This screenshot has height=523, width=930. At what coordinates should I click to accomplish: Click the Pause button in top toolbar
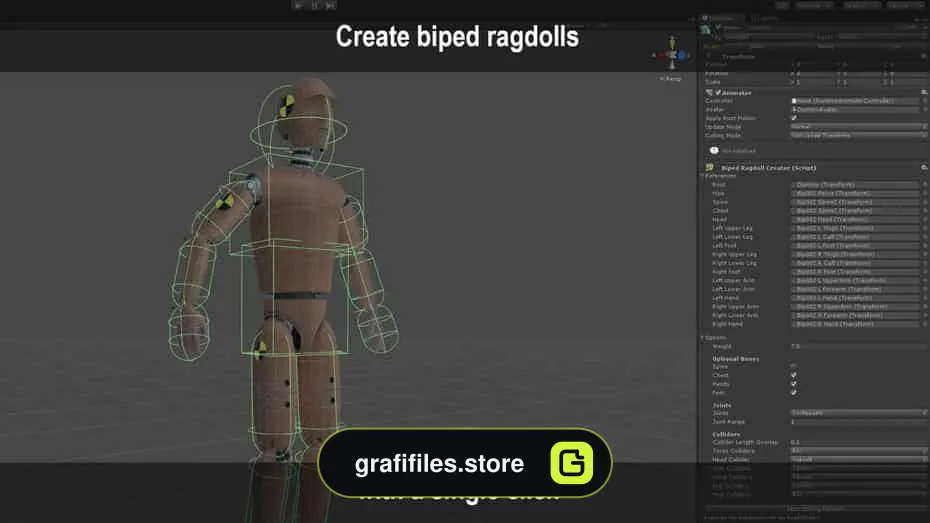(x=315, y=5)
